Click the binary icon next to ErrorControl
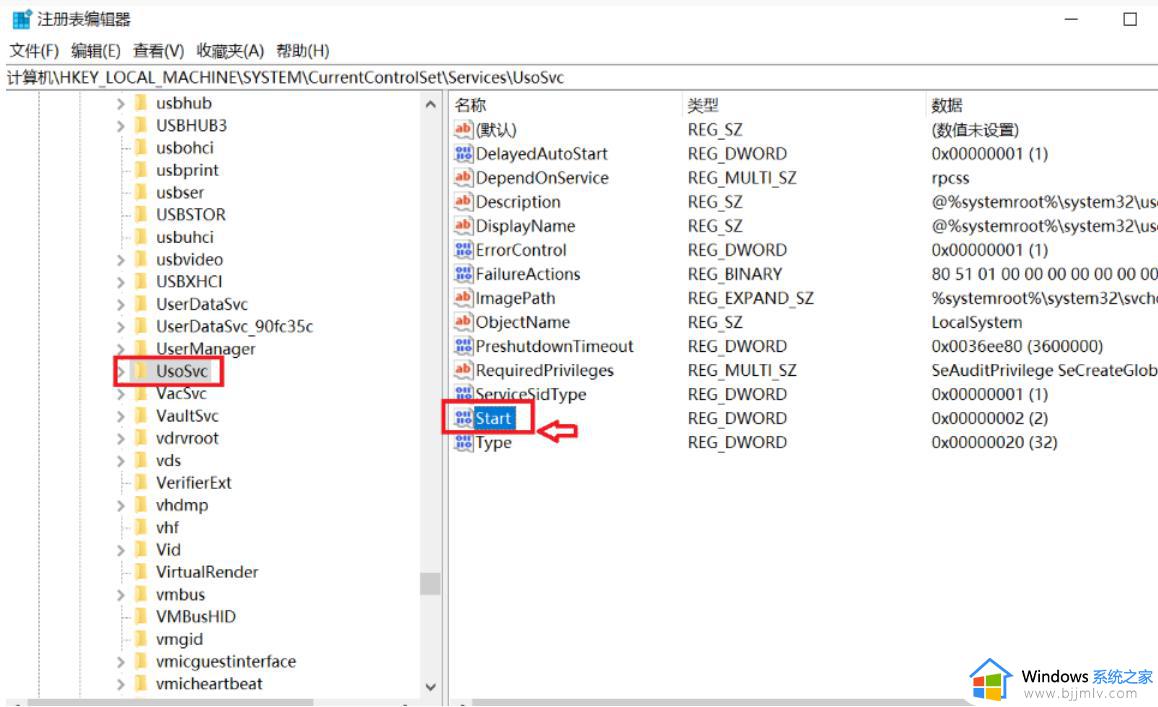Screen dimensions: 1158x707 (x=463, y=250)
